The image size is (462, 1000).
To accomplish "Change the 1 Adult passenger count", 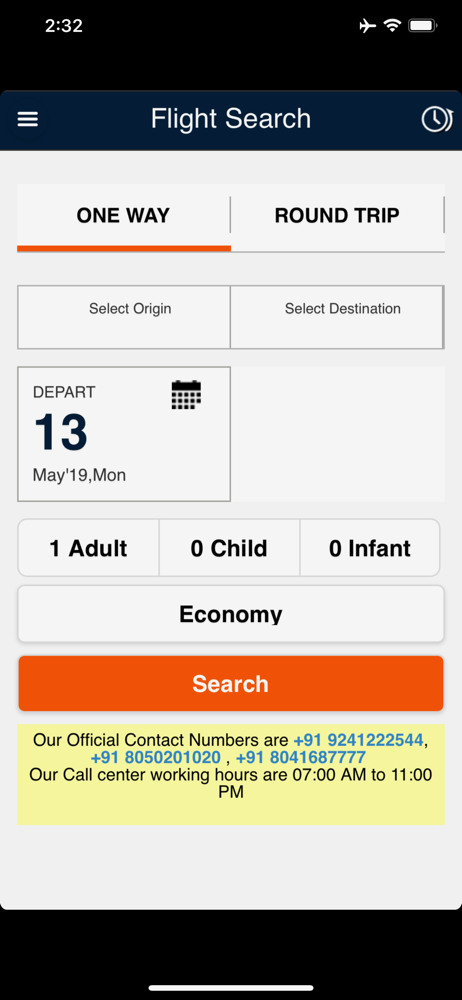I will (88, 548).
